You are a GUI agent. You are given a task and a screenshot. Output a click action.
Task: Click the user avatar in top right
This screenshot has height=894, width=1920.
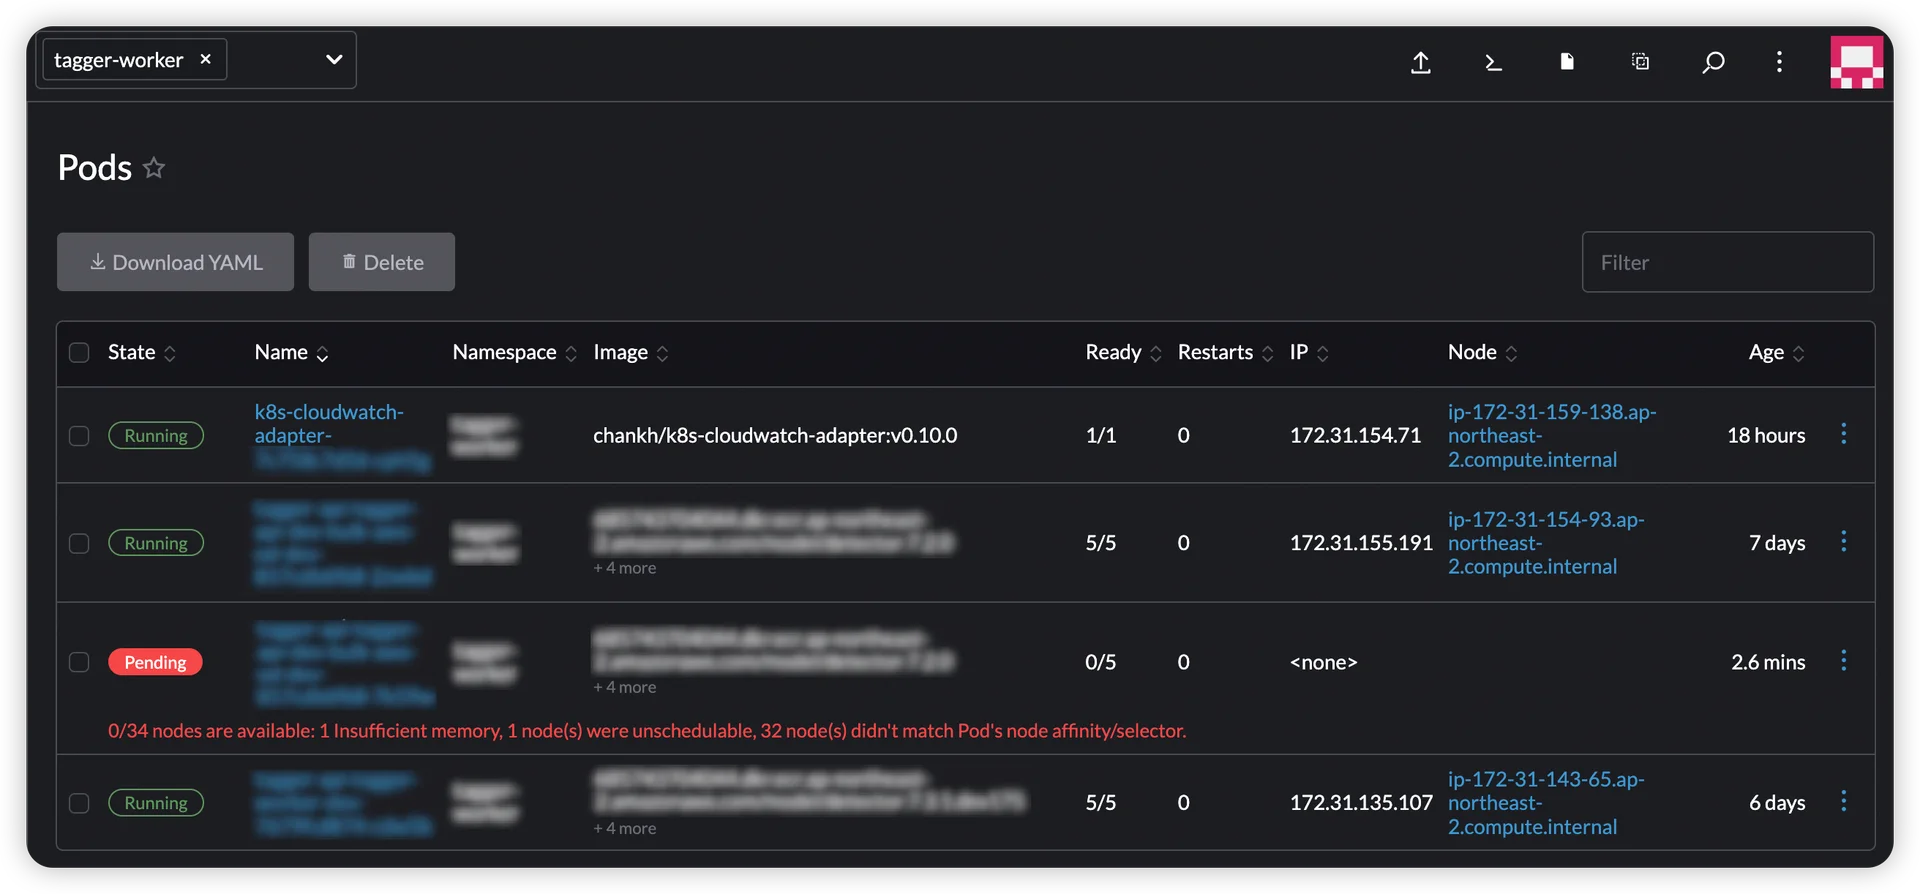coord(1856,62)
